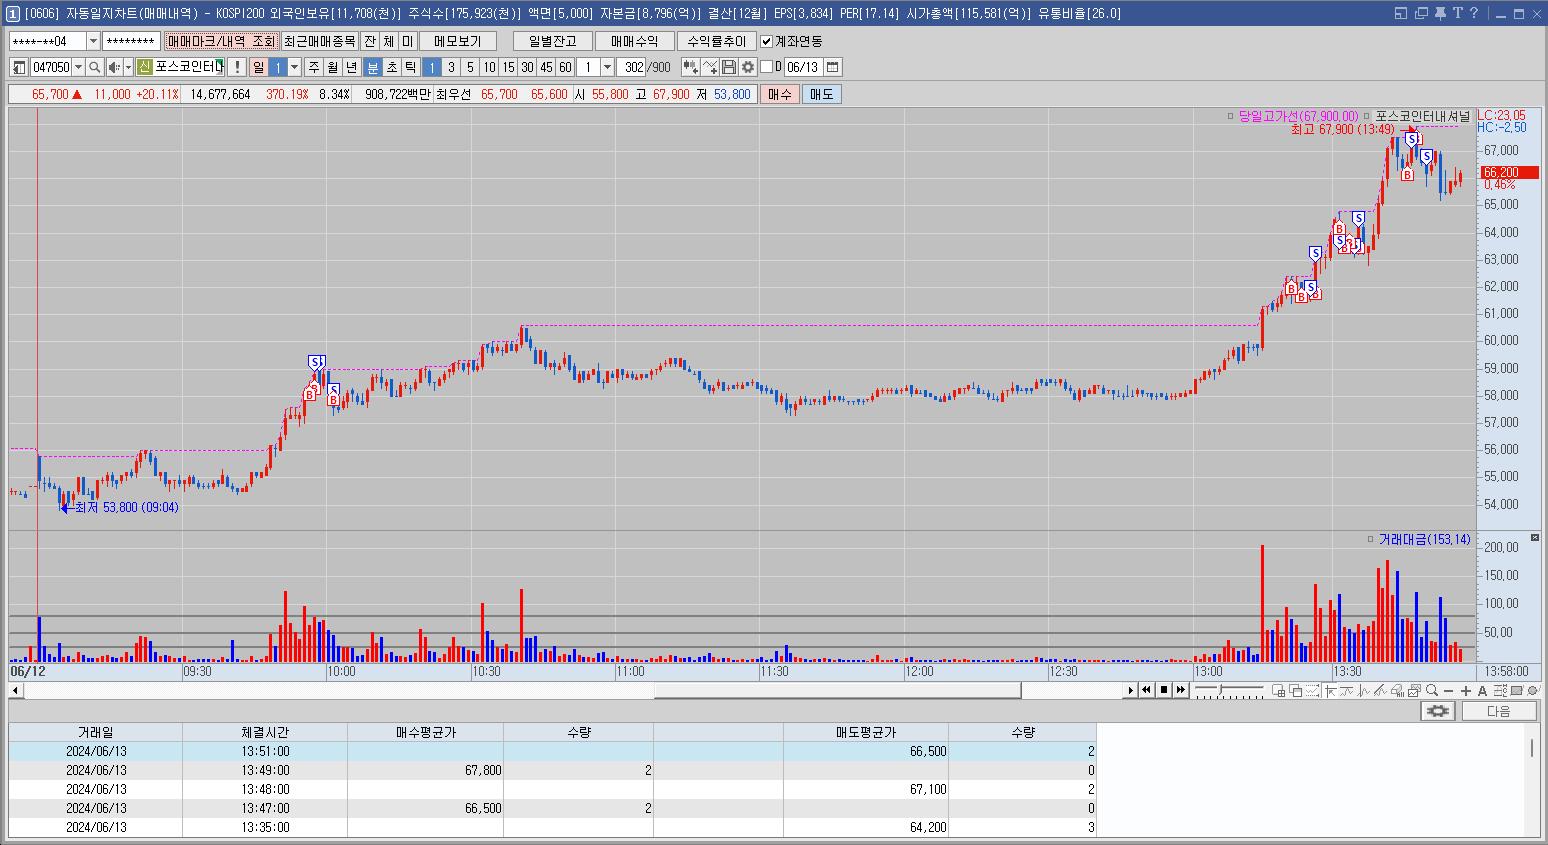Click the T font icon in title bar
1548x845 pixels.
[1458, 13]
